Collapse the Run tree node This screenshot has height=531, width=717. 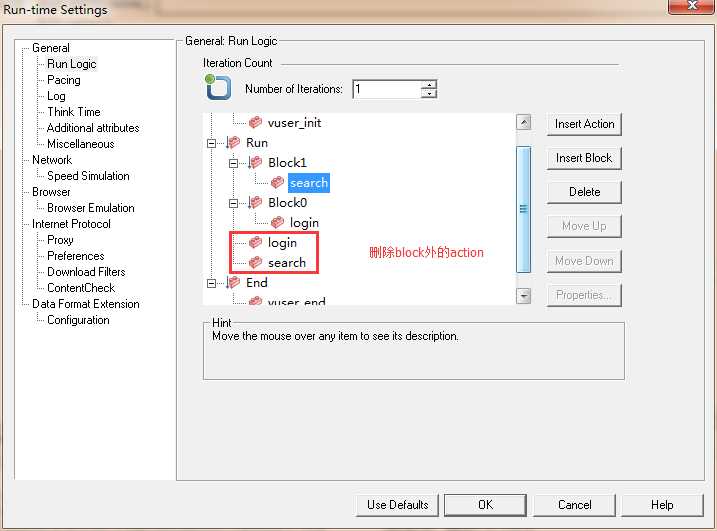(211, 143)
